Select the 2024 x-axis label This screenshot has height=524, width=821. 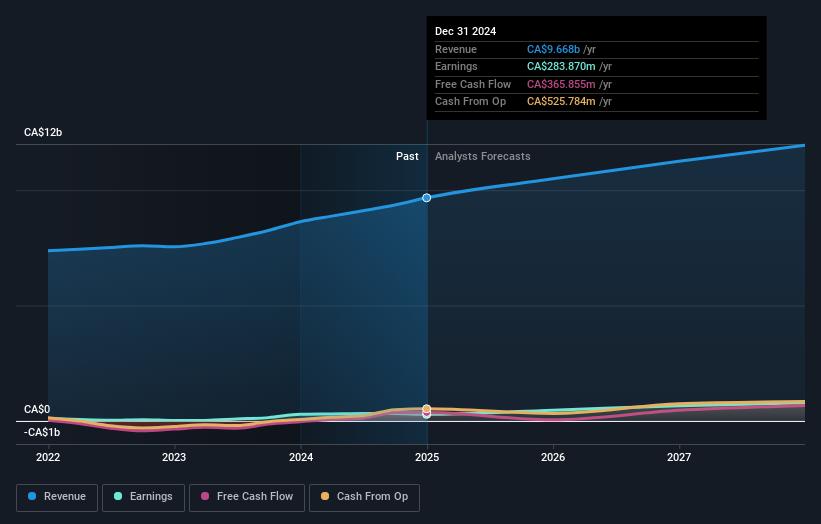pyautogui.click(x=301, y=458)
